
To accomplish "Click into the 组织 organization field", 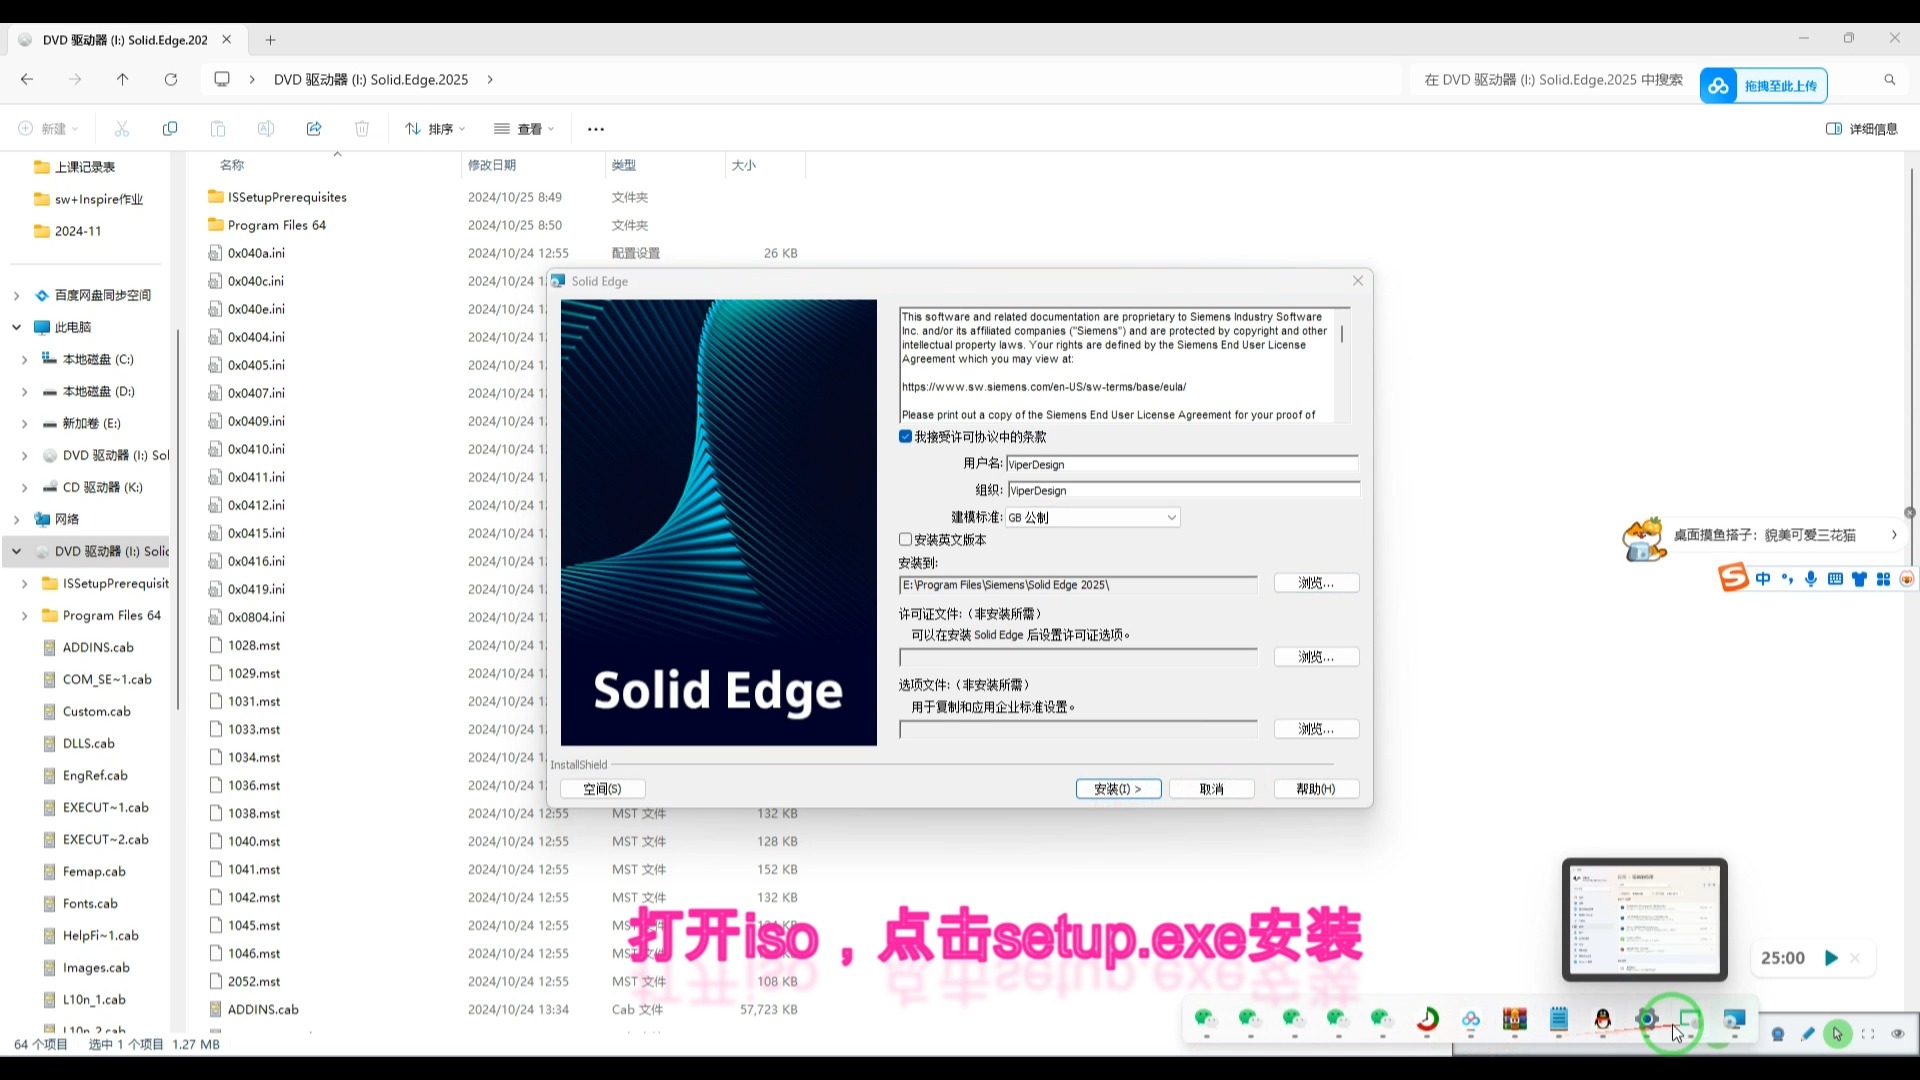I will coord(1183,490).
